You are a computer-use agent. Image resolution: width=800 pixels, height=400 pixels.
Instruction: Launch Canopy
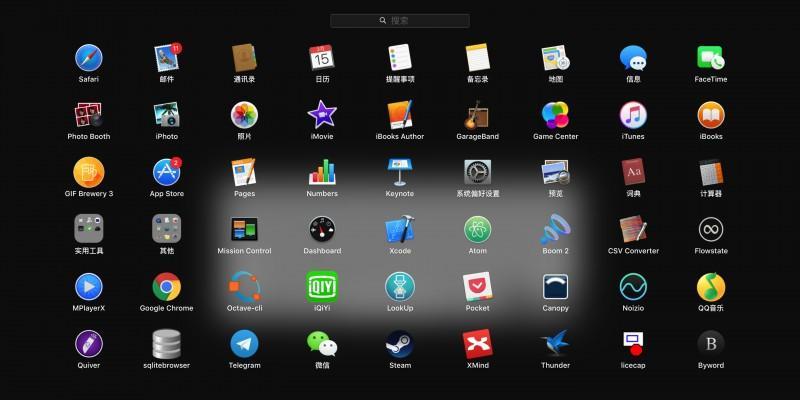pyautogui.click(x=556, y=287)
